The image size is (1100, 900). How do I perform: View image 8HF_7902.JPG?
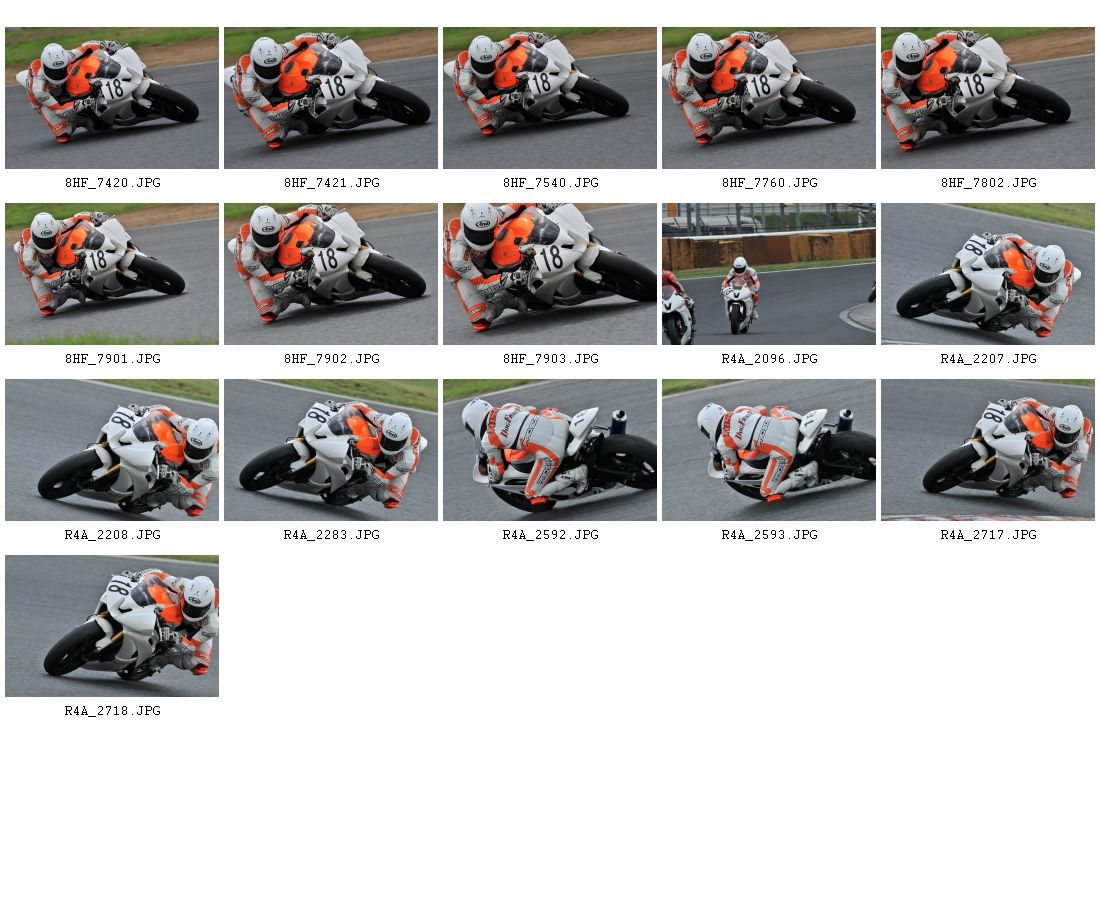point(330,274)
